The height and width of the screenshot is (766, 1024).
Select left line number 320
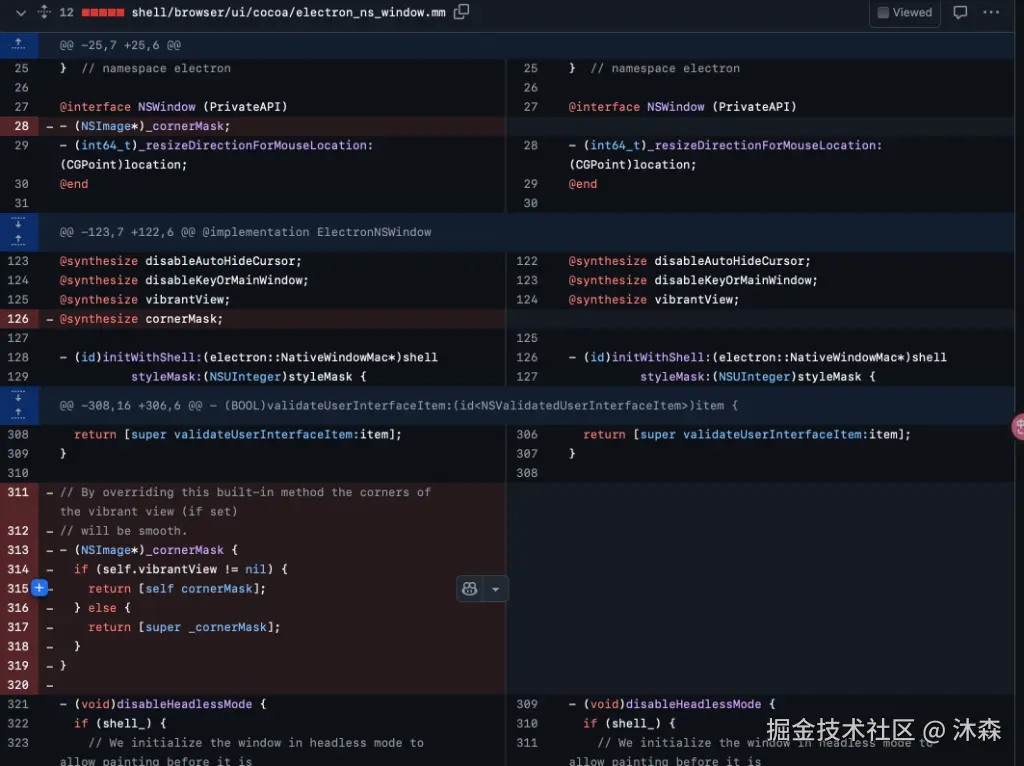[x=18, y=685]
